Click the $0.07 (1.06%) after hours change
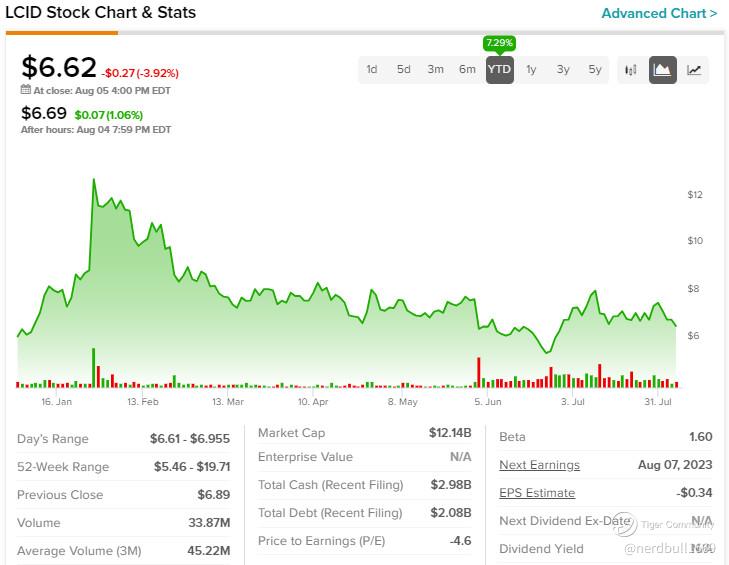Screen dimensions: 729x565 pos(109,115)
